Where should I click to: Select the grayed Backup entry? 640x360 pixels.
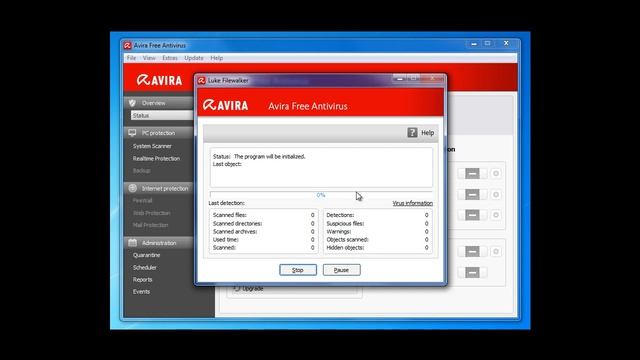pyautogui.click(x=141, y=171)
